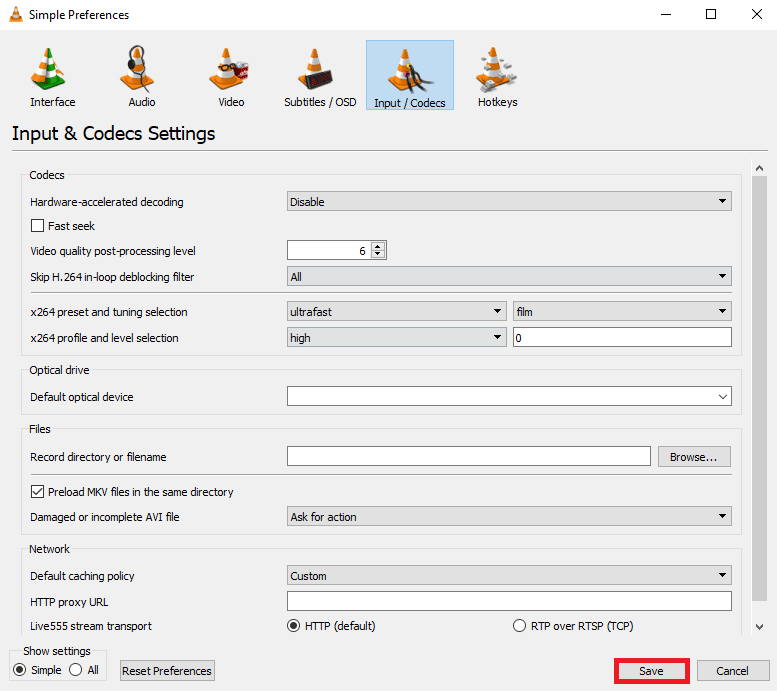Open the Default caching policy dropdown

(509, 576)
